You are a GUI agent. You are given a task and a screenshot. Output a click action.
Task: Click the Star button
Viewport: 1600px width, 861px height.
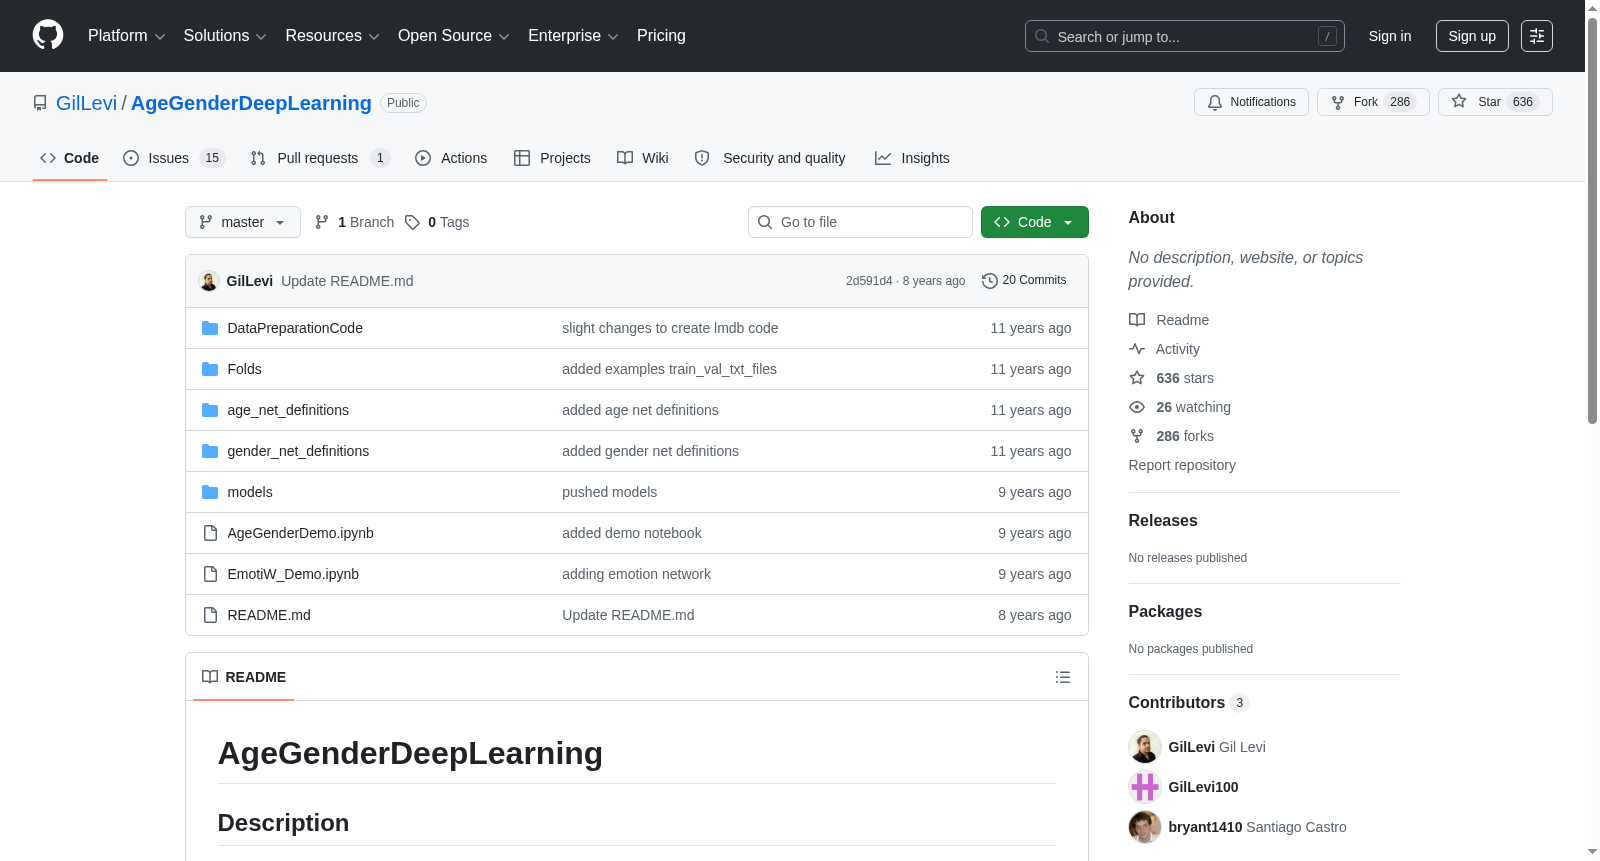(x=1495, y=102)
